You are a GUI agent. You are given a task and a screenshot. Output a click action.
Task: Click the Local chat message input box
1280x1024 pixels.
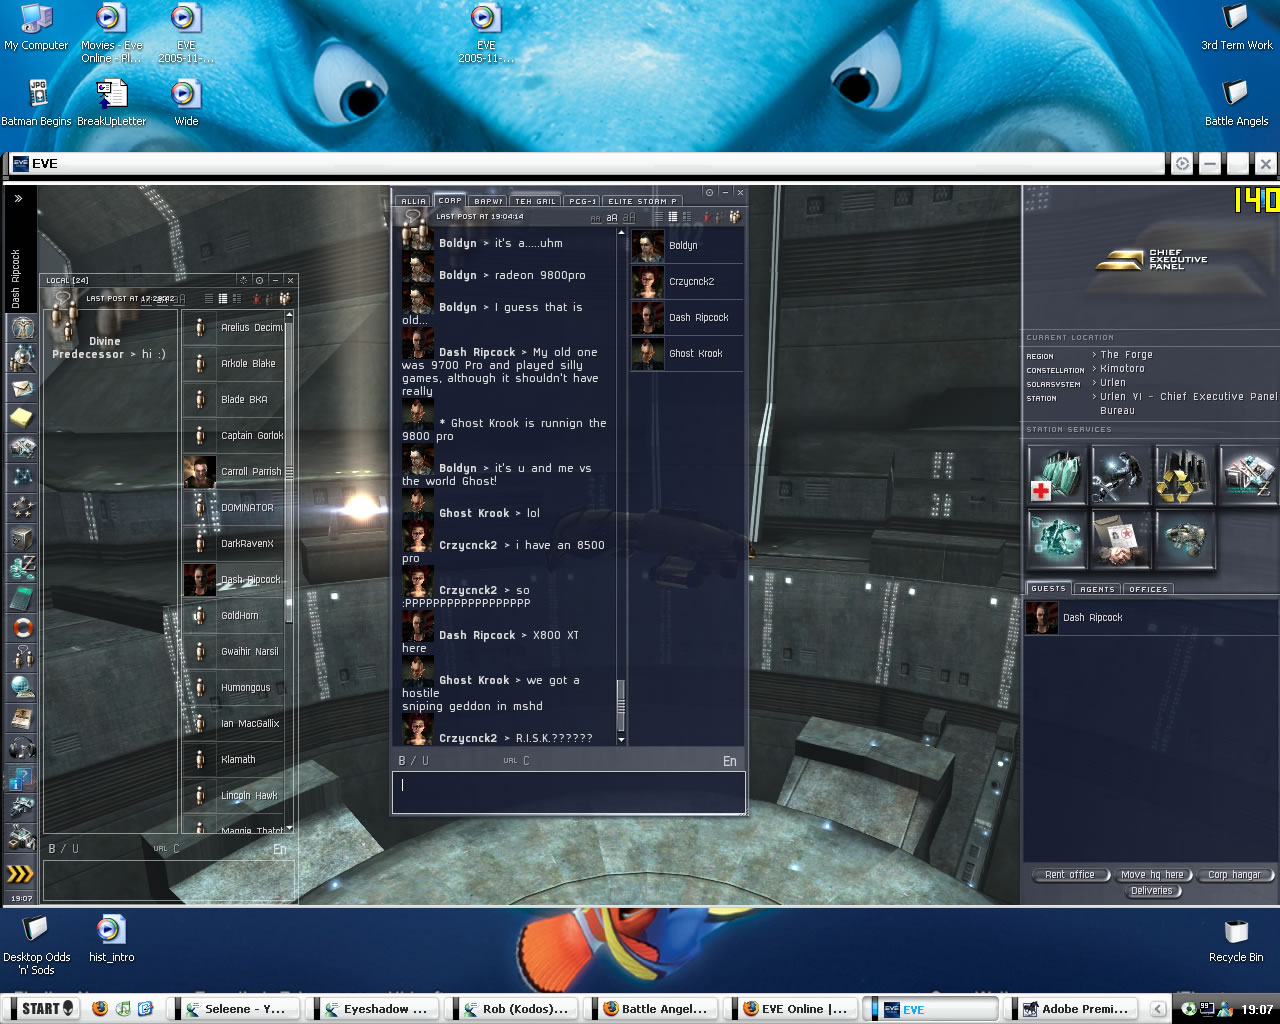169,880
